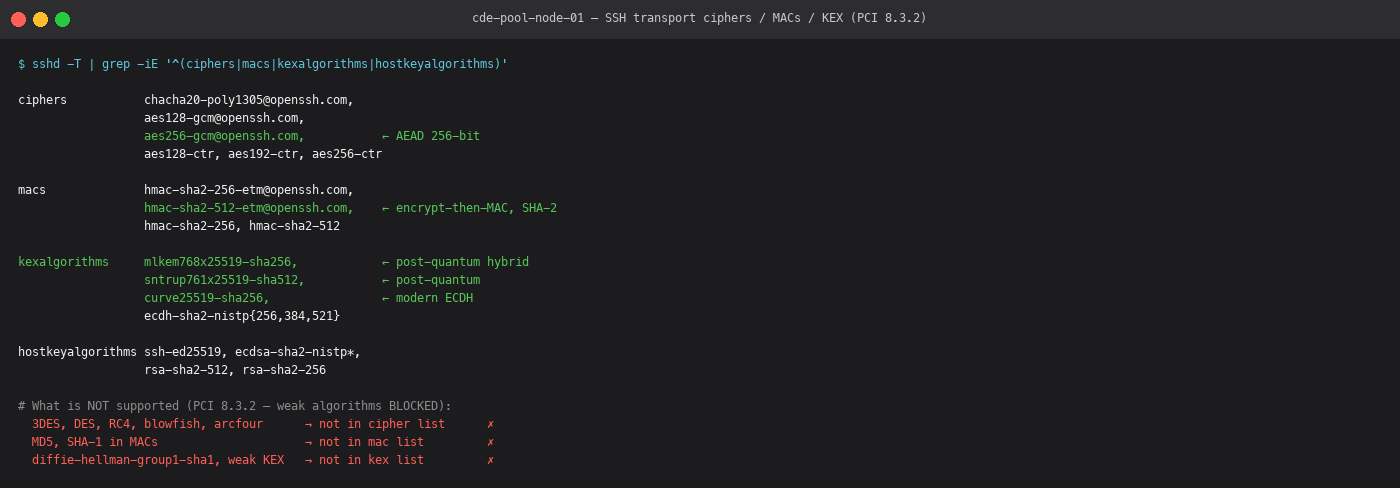The height and width of the screenshot is (488, 1400).
Task: Click chacha20-poly1305@openssh.com cipher text
Action: 245,100
